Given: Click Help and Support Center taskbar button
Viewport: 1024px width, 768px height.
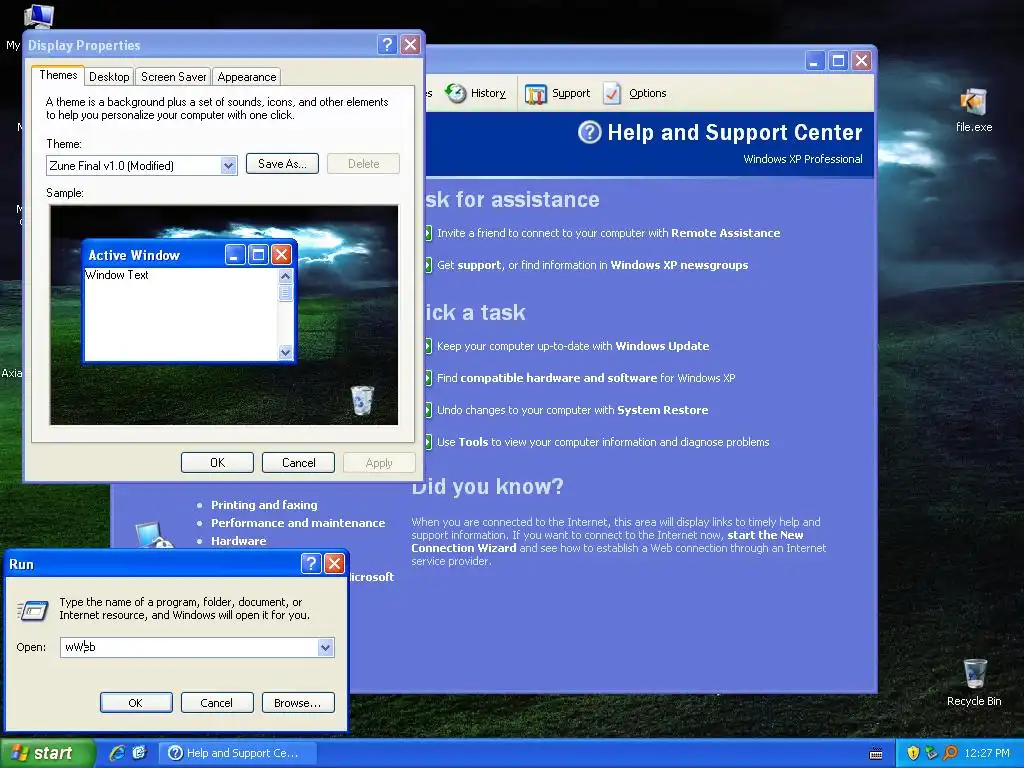Looking at the screenshot, I should tap(239, 753).
